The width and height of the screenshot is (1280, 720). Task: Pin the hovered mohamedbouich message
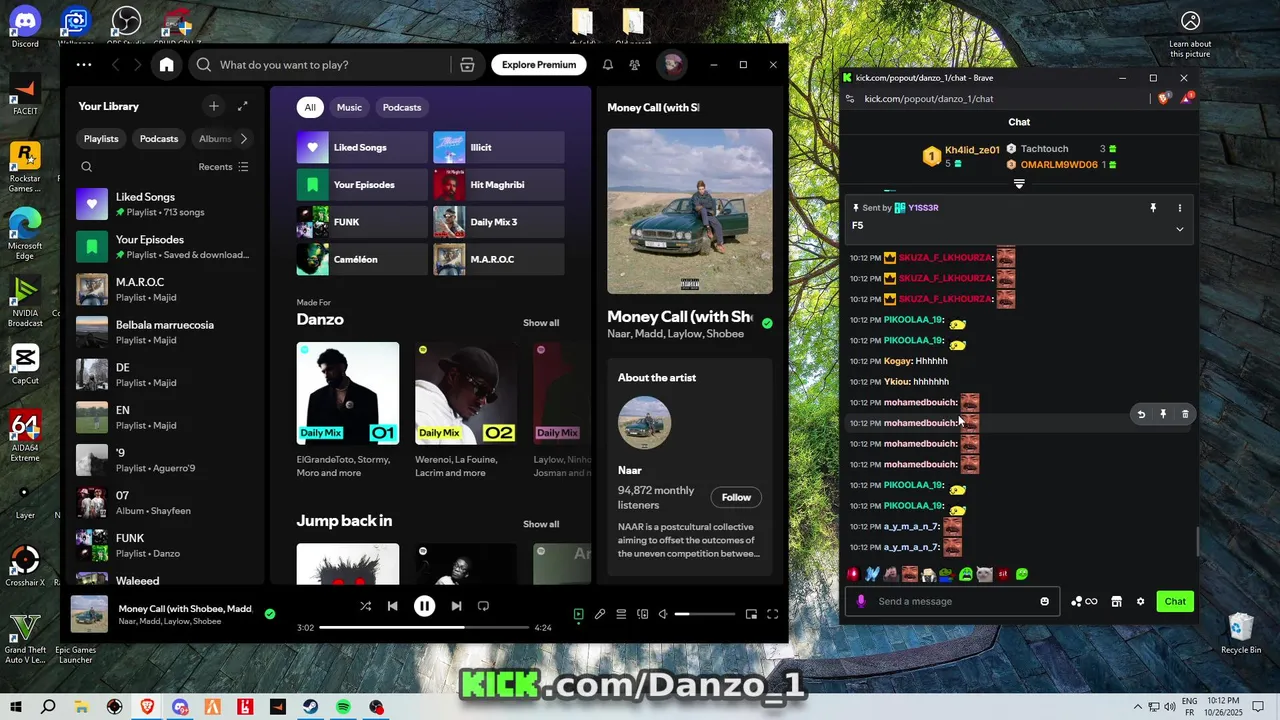1163,414
